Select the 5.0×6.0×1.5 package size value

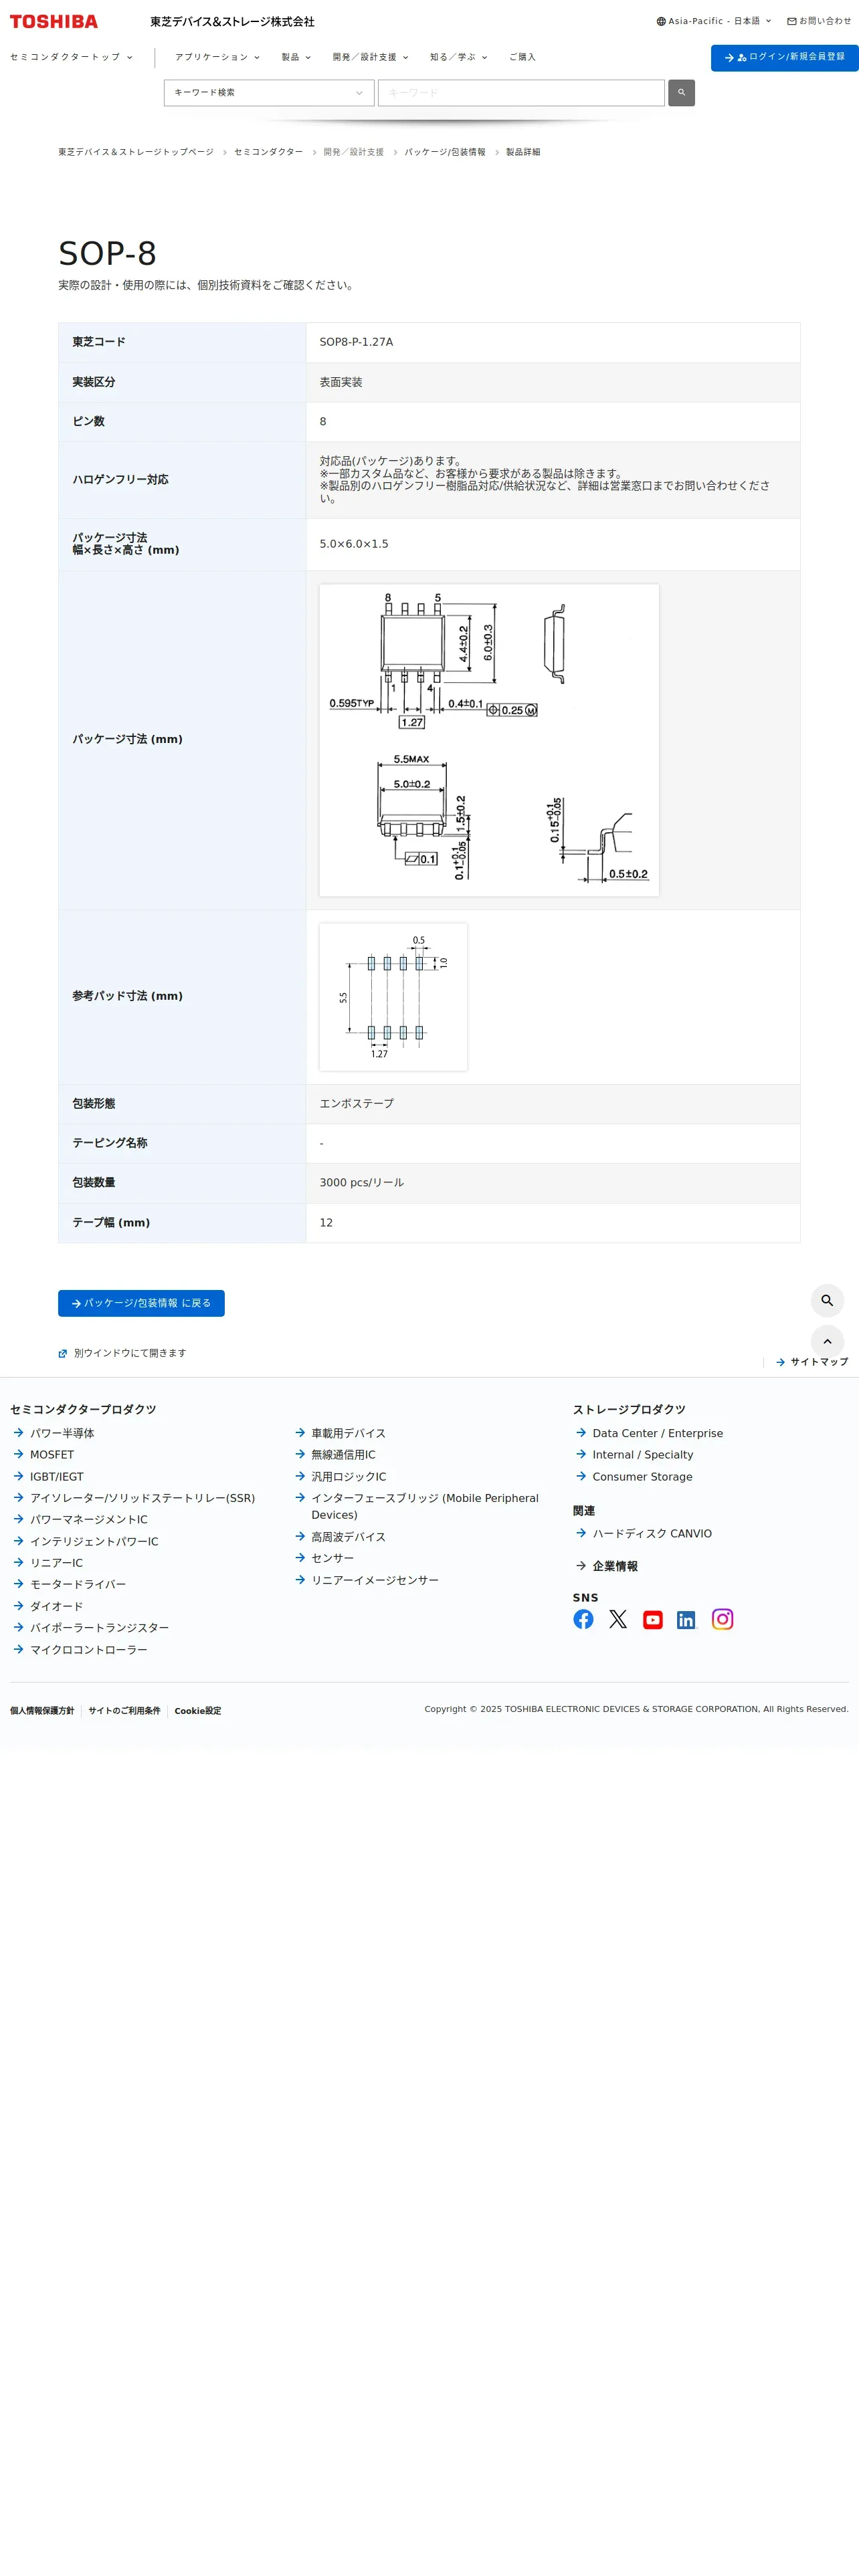354,544
